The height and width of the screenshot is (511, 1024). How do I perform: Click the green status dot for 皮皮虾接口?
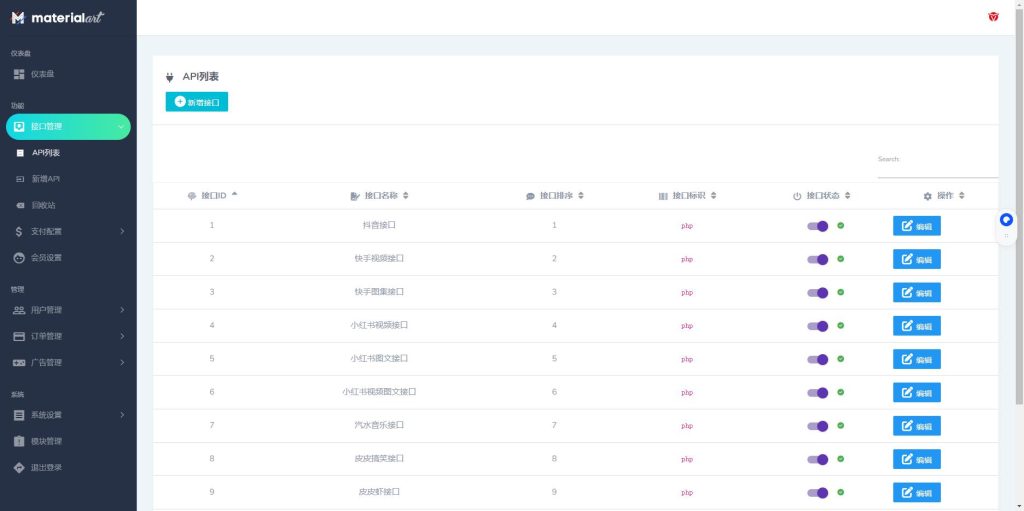coord(840,492)
